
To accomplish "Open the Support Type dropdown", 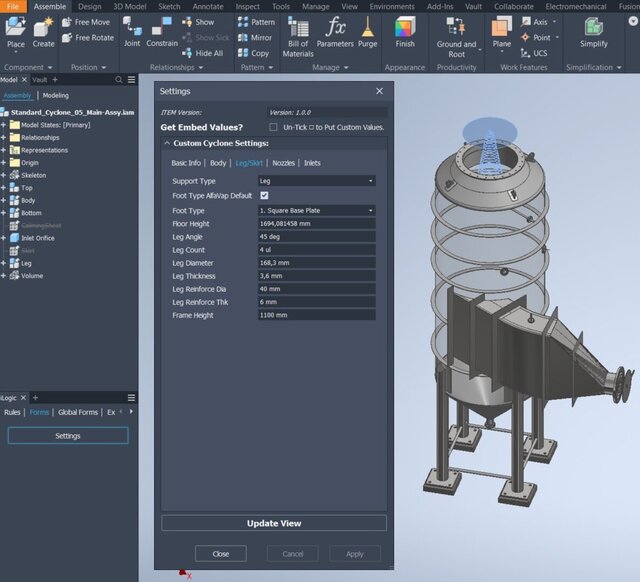I will (316, 181).
